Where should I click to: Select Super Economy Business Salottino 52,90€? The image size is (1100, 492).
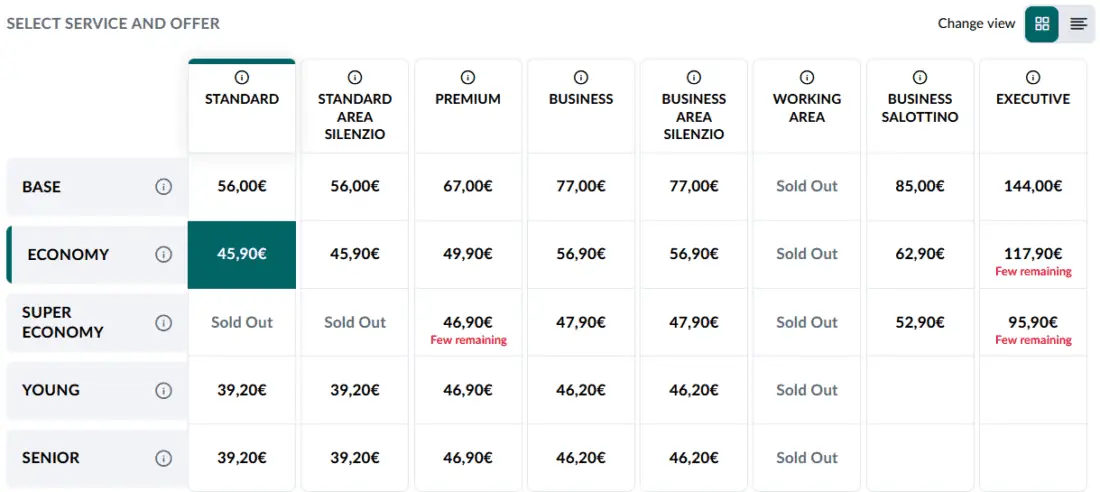click(x=920, y=322)
